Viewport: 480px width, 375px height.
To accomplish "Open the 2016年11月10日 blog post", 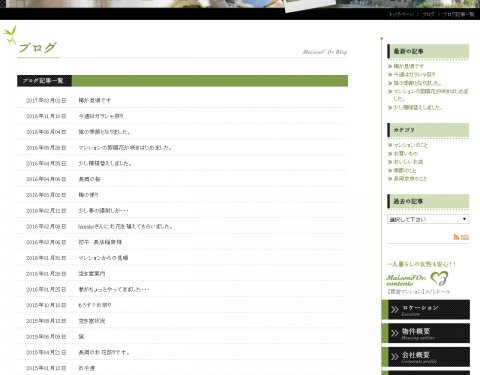I will (x=101, y=116).
